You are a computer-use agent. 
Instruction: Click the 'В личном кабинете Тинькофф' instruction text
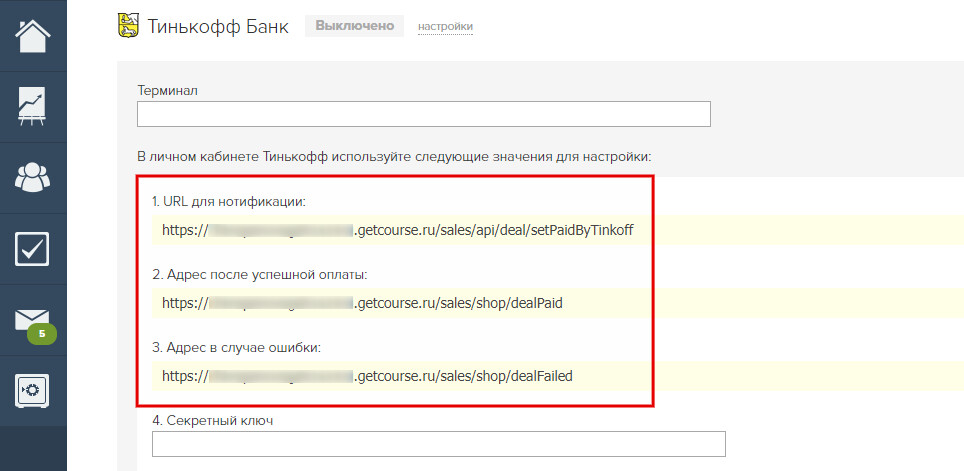pos(393,156)
